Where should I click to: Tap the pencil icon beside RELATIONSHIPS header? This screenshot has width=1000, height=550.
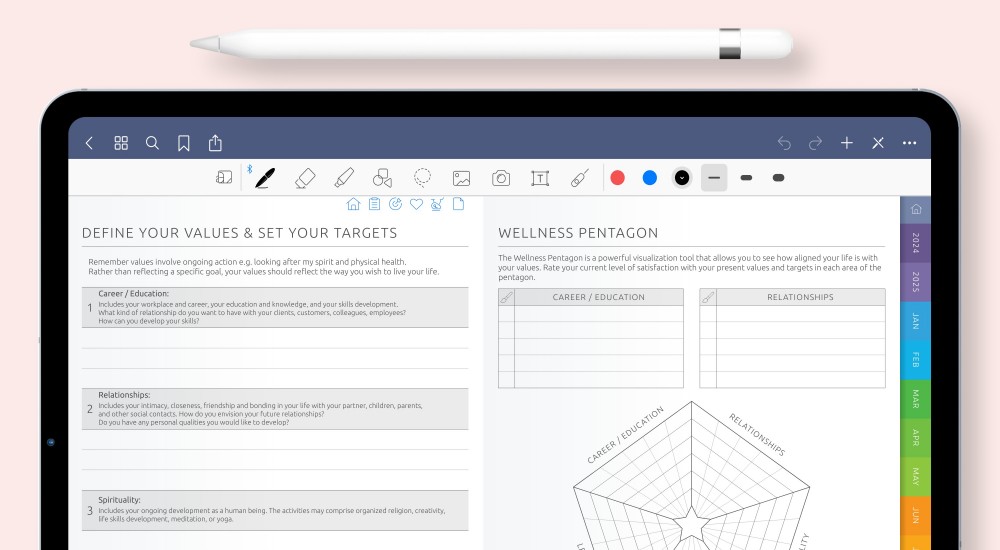tap(708, 297)
